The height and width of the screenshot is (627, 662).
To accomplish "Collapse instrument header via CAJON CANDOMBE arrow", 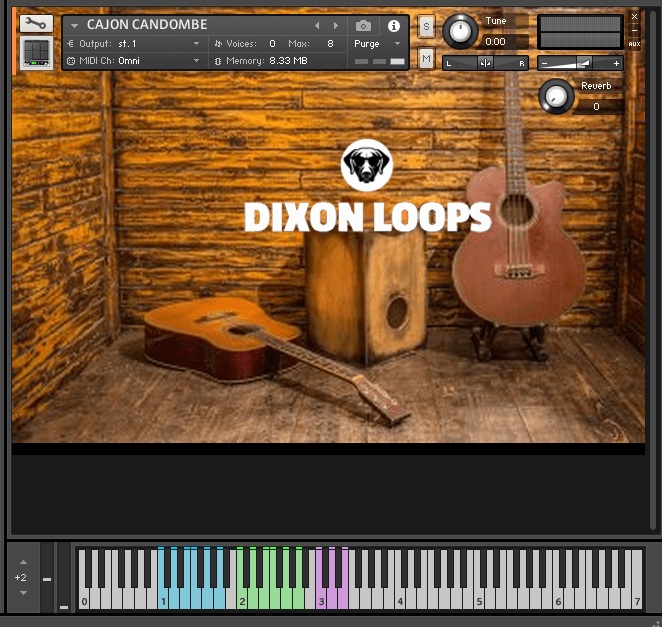I will coord(74,25).
